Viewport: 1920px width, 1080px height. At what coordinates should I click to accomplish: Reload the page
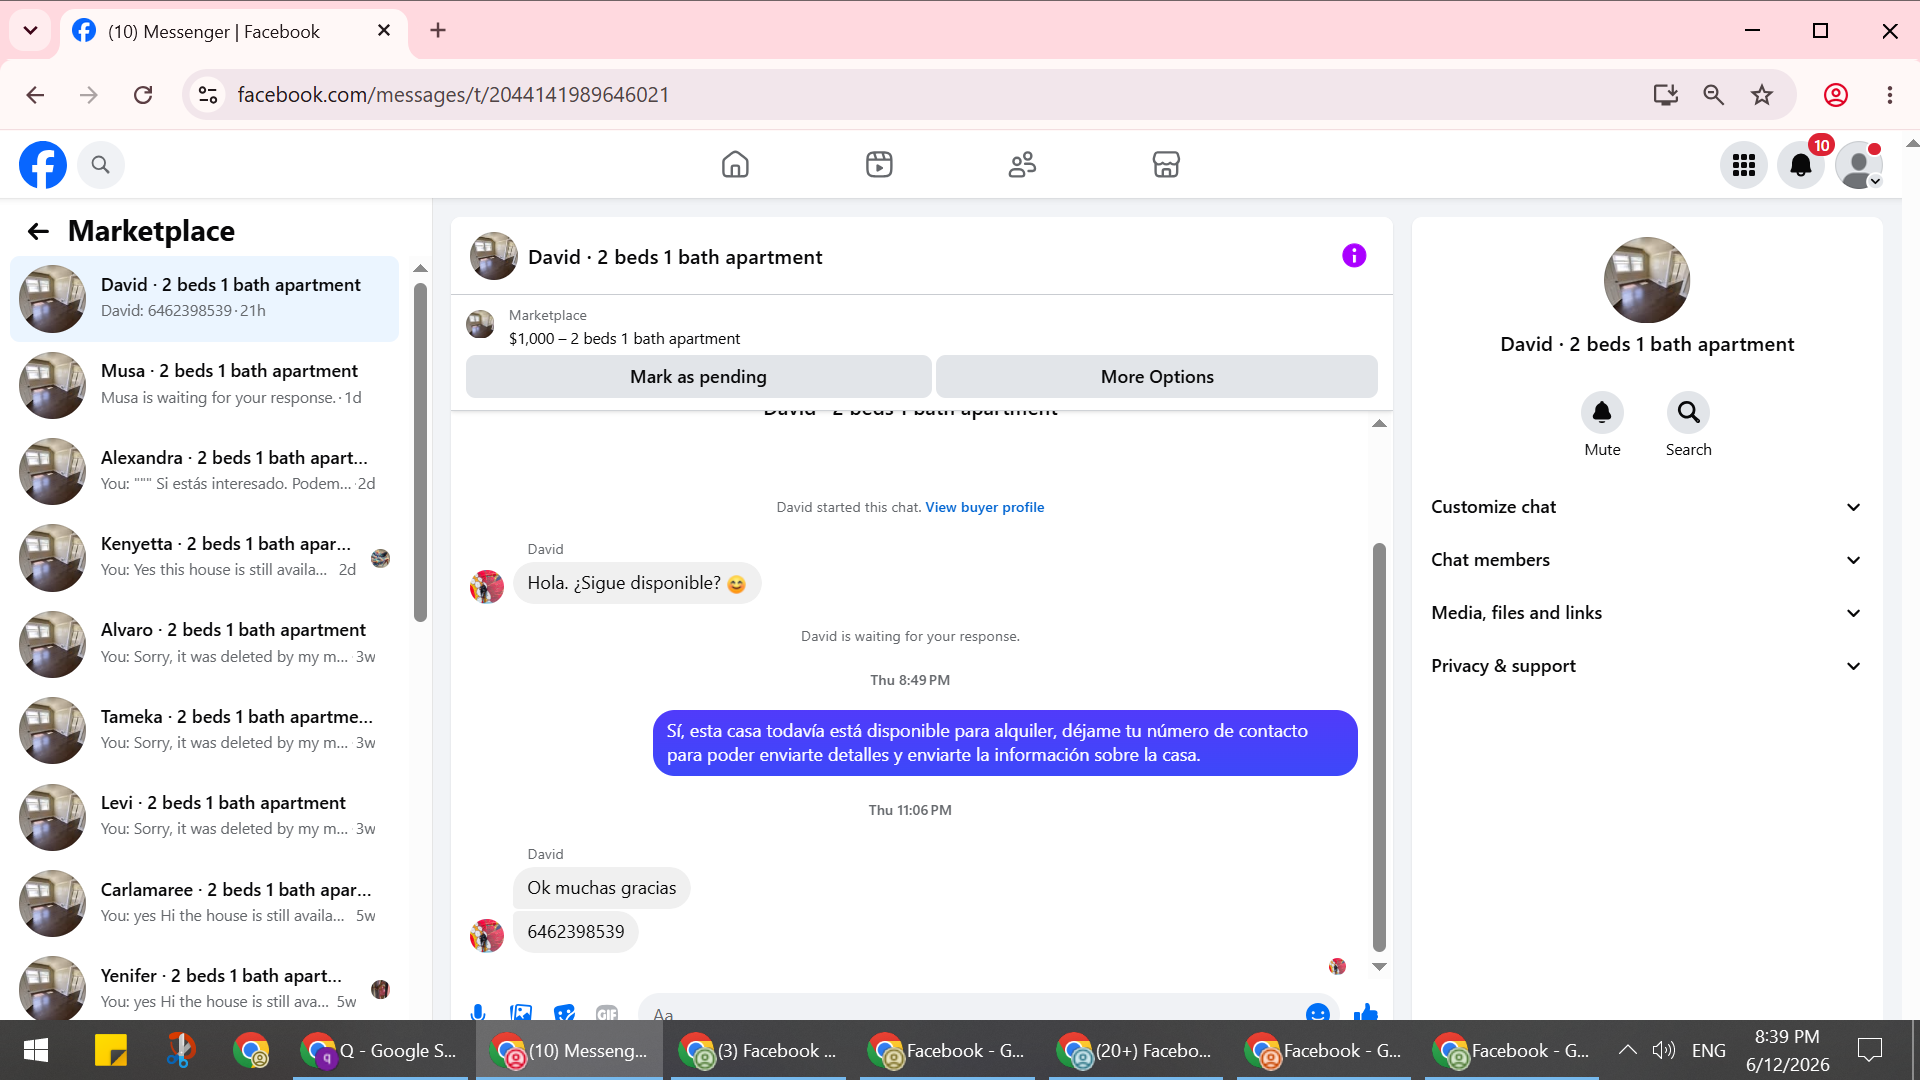(x=143, y=95)
